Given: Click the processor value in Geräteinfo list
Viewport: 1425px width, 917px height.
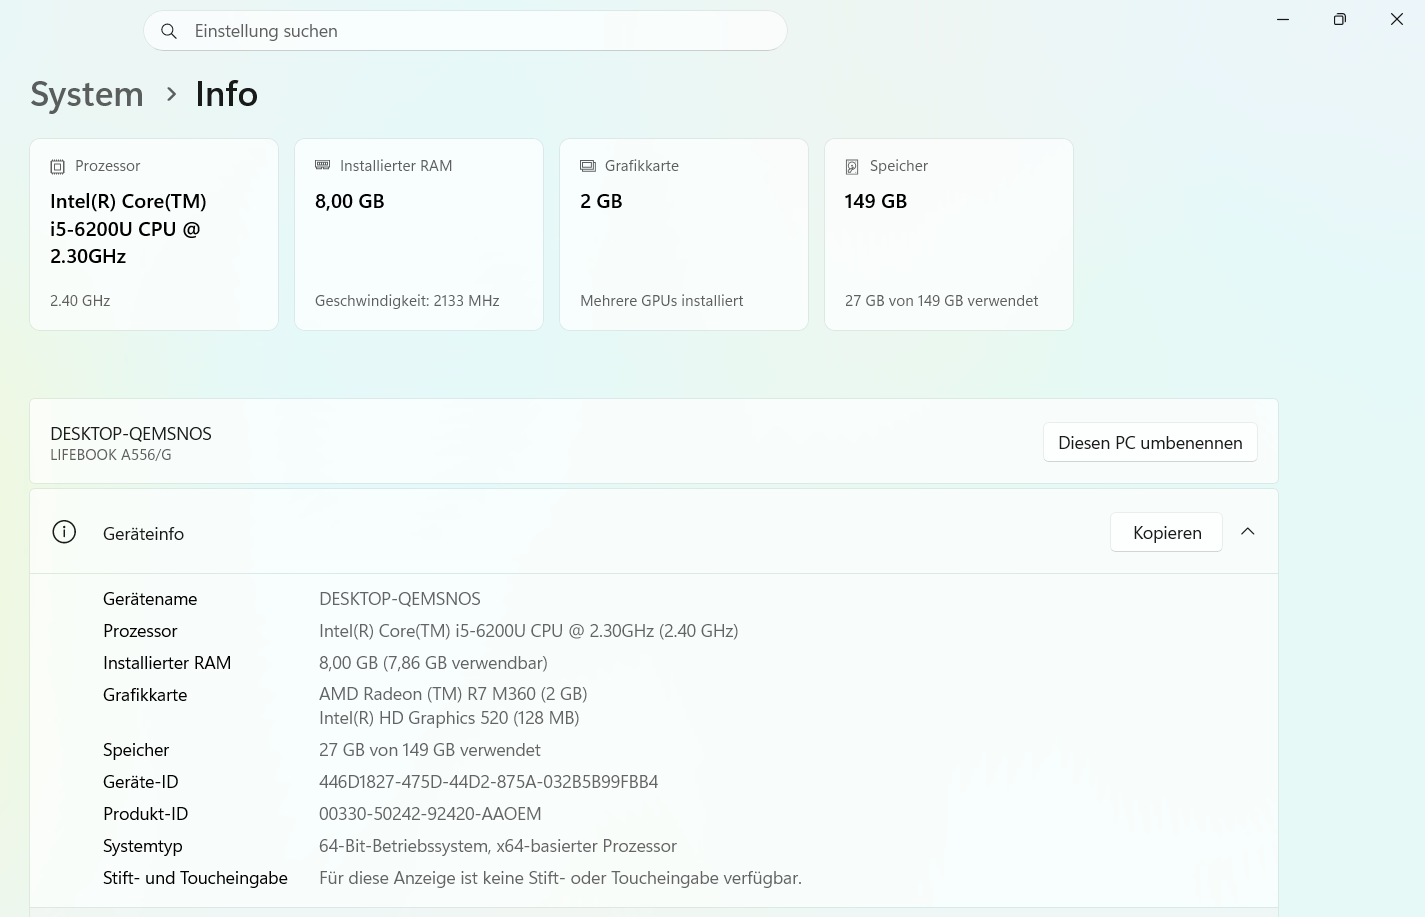Looking at the screenshot, I should coord(529,631).
